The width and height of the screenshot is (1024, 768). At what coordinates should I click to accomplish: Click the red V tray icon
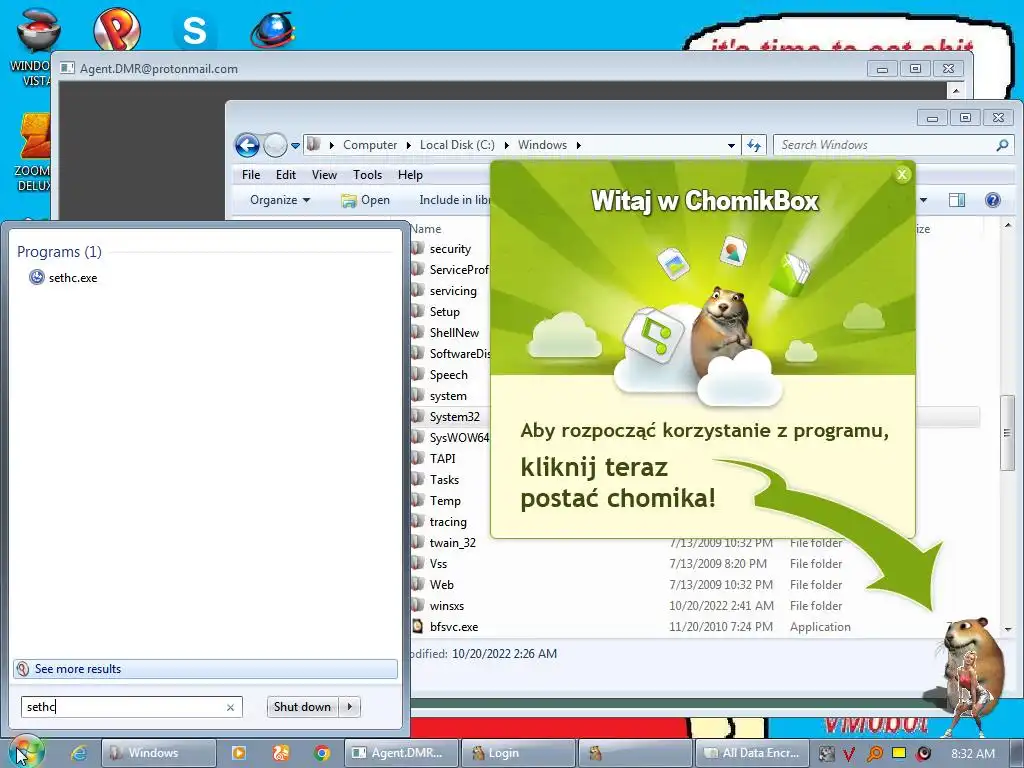pos(849,754)
